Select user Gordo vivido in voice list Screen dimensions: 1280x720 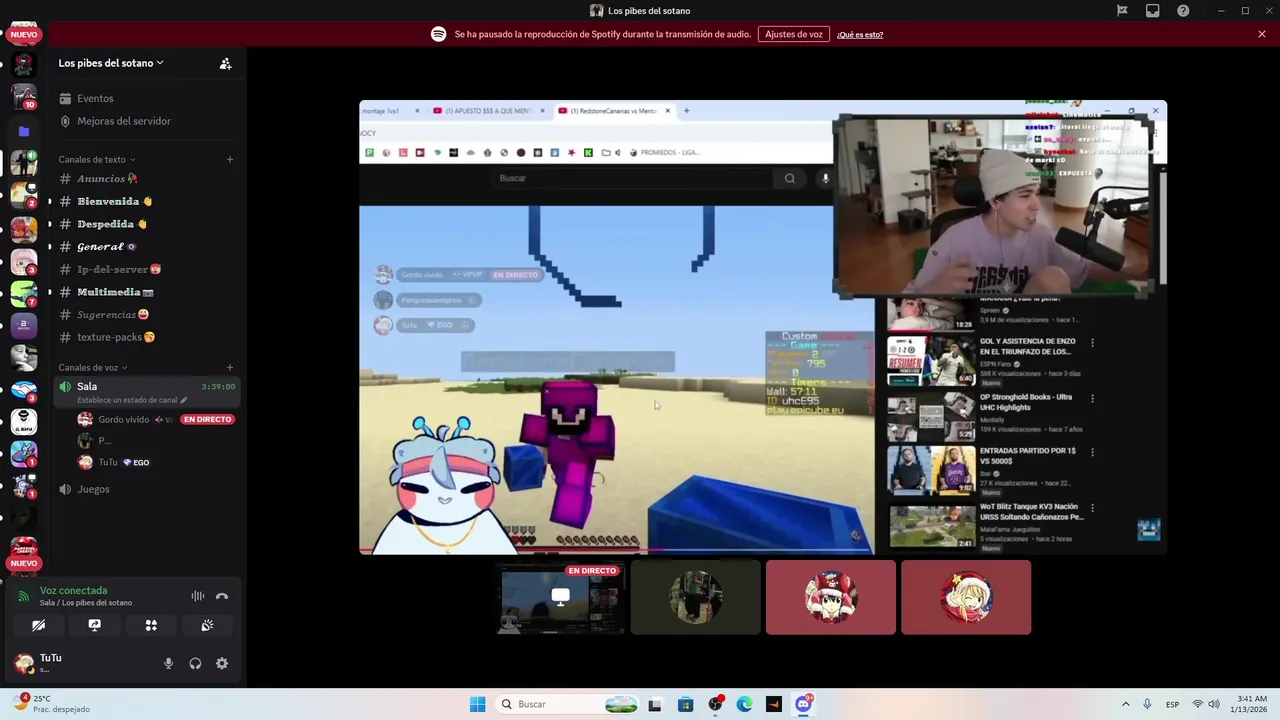coord(124,419)
